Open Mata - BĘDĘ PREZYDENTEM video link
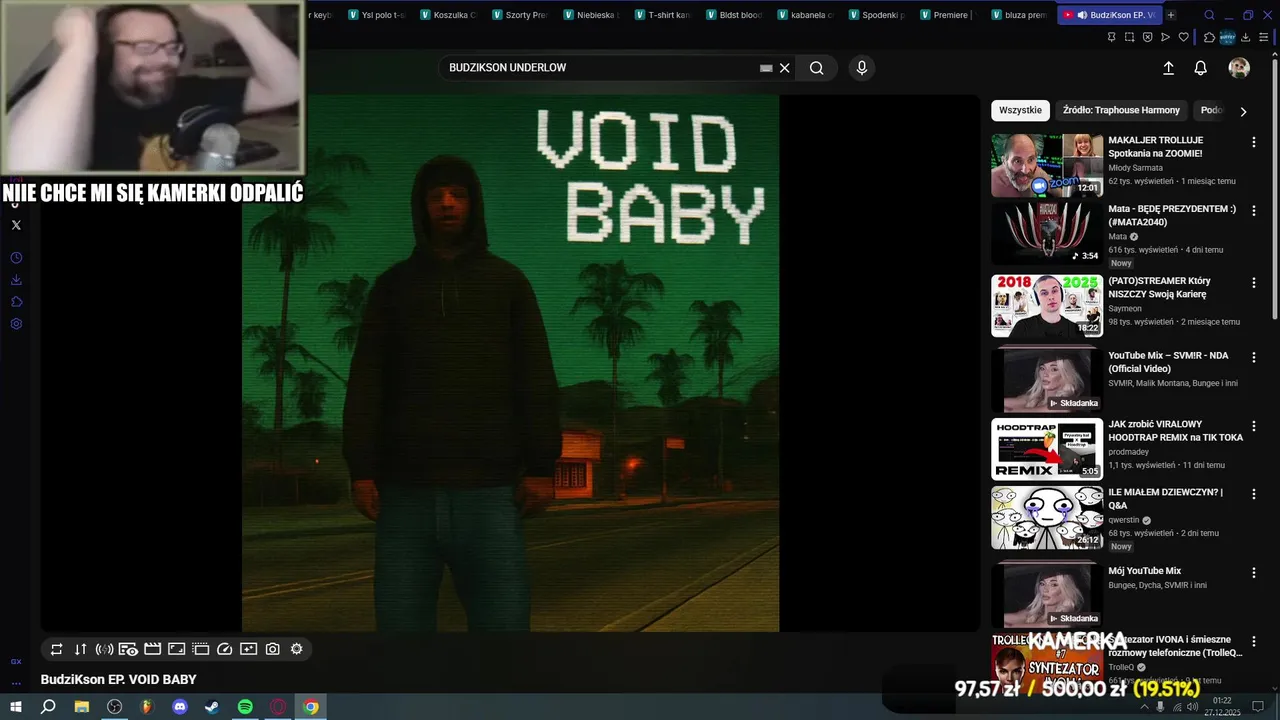 pos(1172,215)
